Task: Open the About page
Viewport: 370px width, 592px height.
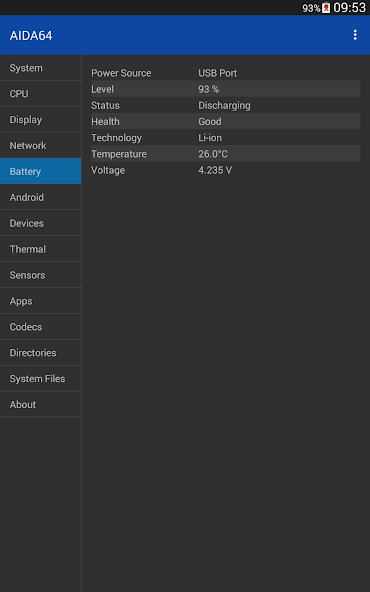Action: 40,404
